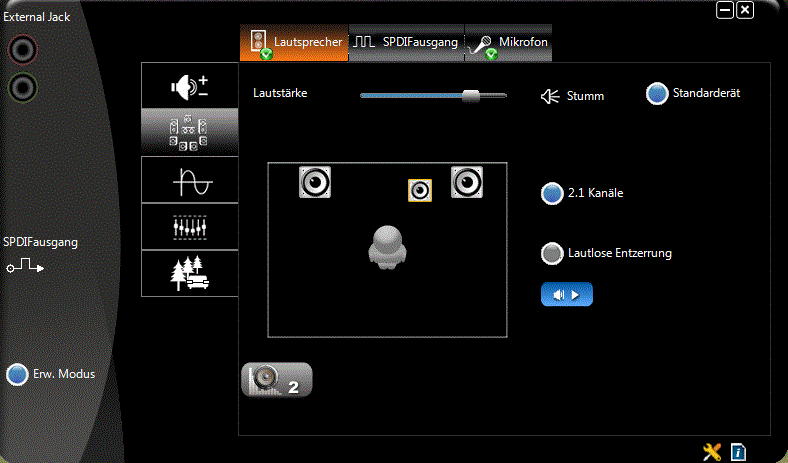Select the speaker configuration side tab
788x463 pixels.
pyautogui.click(x=190, y=132)
